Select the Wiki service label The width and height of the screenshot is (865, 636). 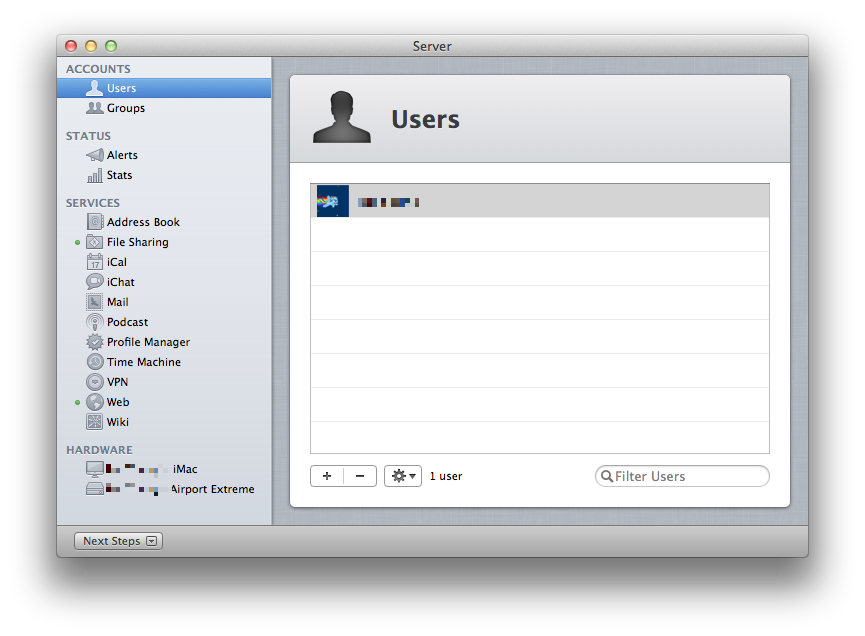tap(118, 422)
